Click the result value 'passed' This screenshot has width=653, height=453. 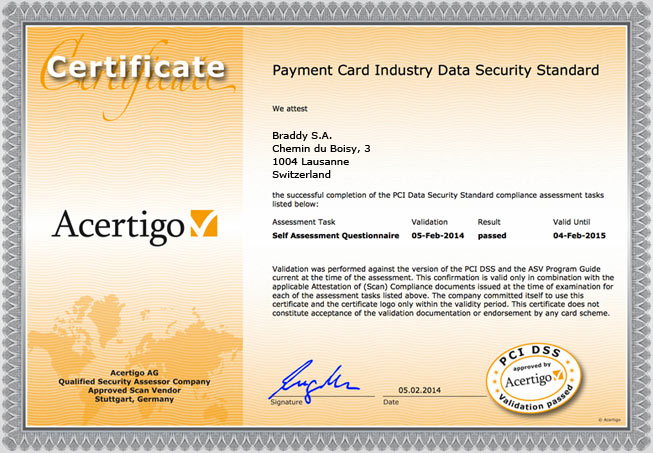pos(492,236)
